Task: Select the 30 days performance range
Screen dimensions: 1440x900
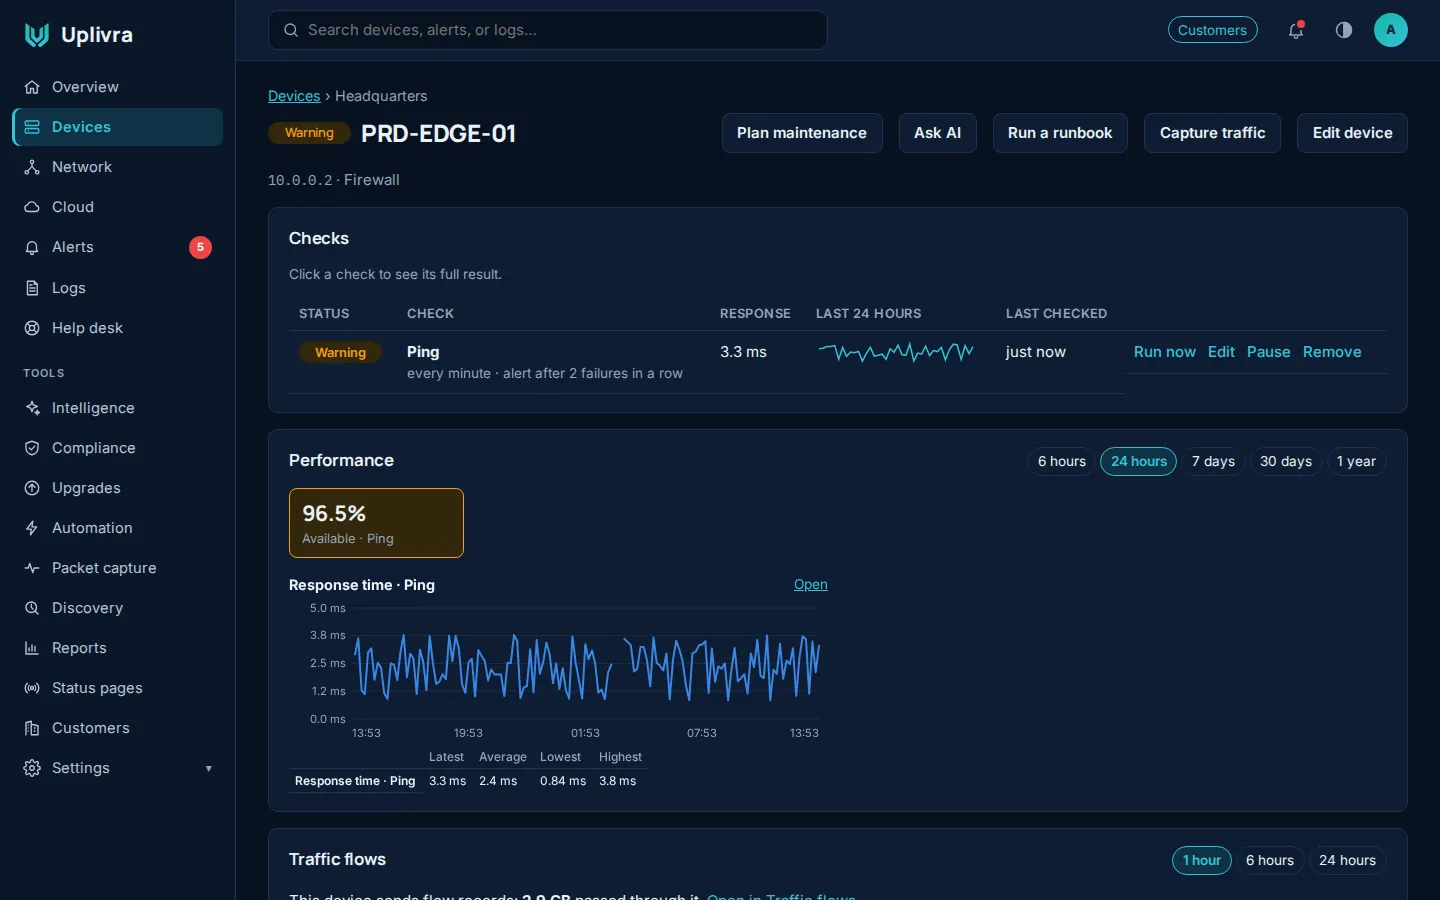Action: tap(1286, 461)
